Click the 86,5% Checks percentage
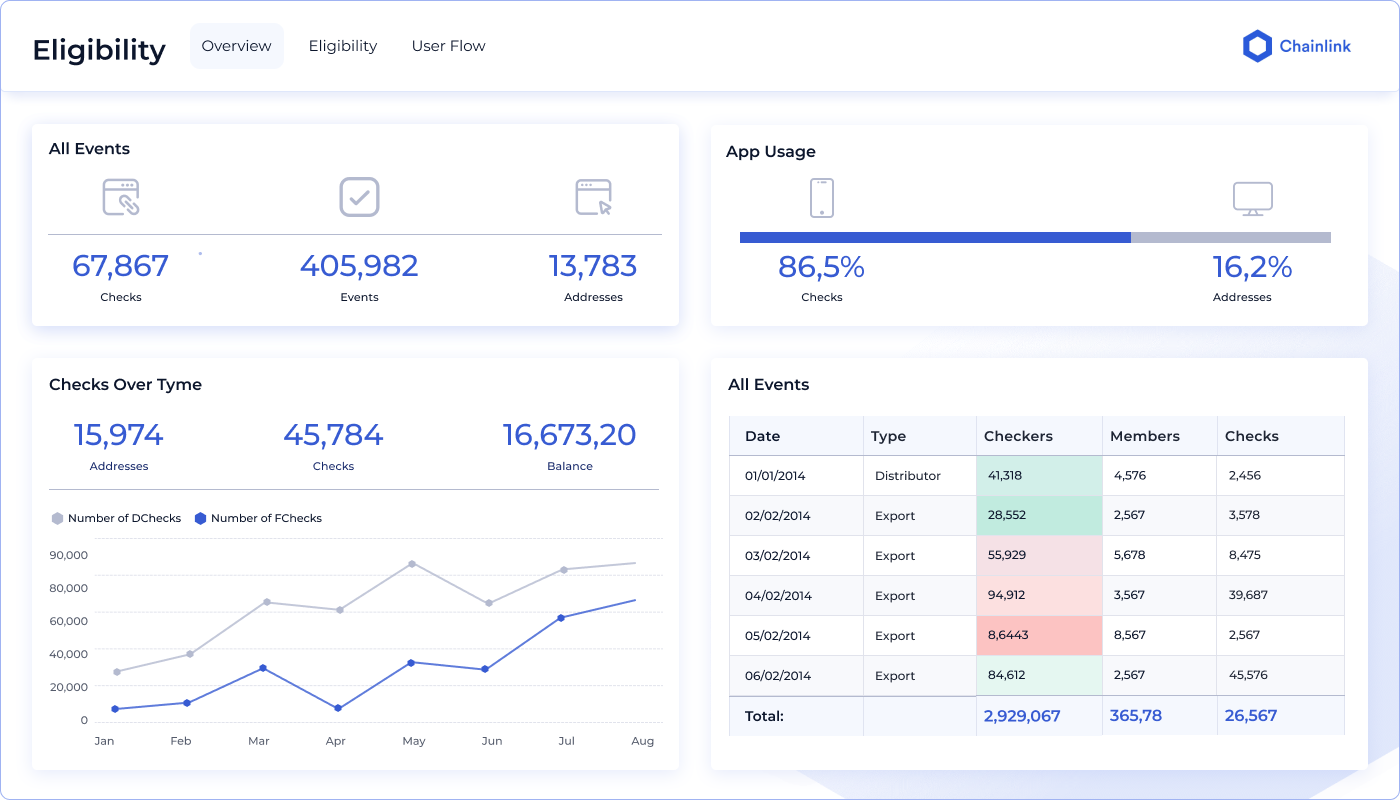 (822, 267)
